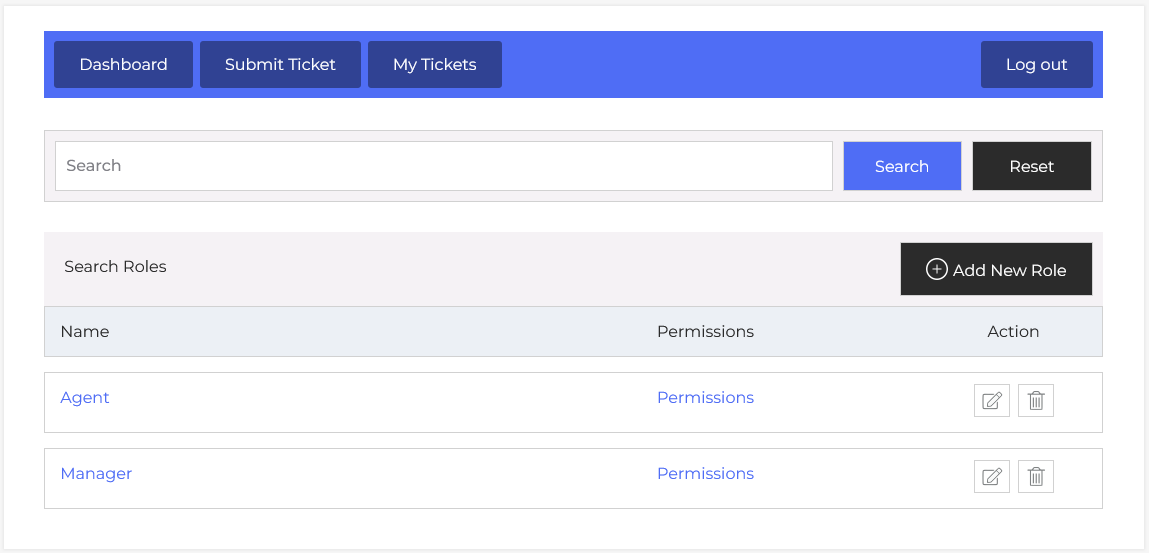
Task: Log out of the account
Action: click(1036, 65)
